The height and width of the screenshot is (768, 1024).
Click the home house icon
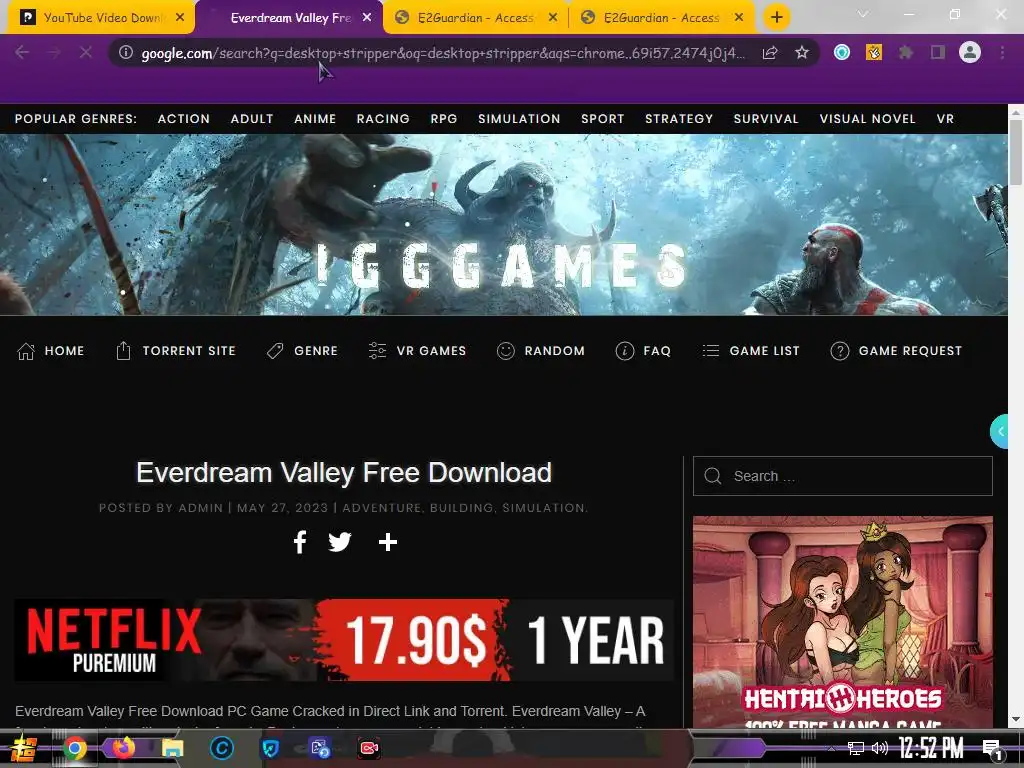pos(25,351)
